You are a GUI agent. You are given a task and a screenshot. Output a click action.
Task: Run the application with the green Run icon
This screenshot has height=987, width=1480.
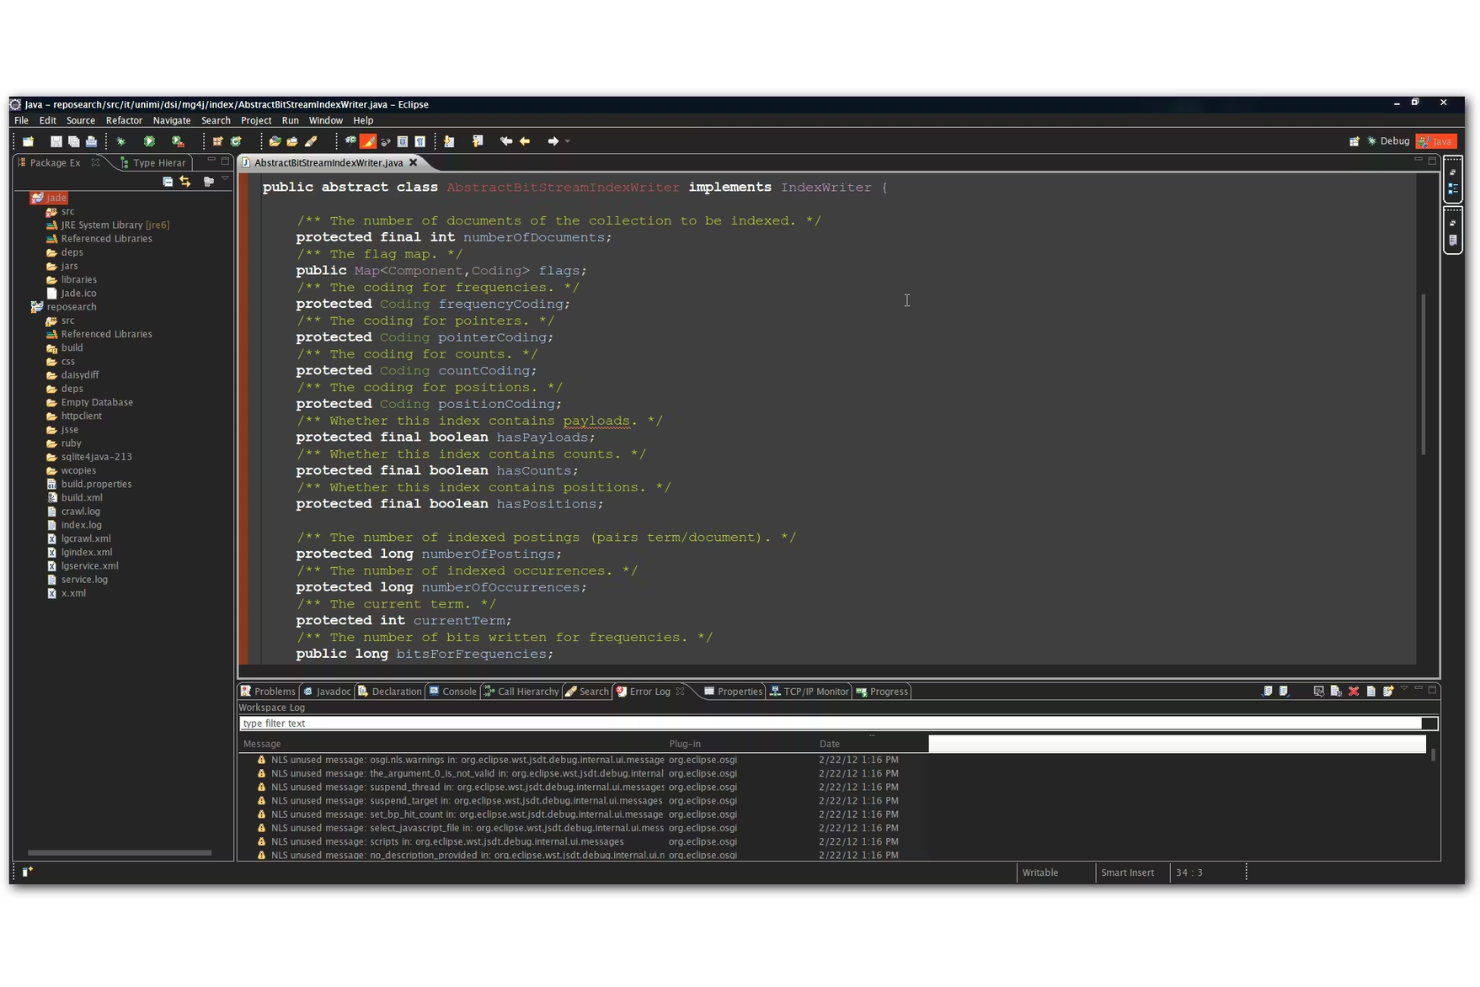(x=150, y=141)
